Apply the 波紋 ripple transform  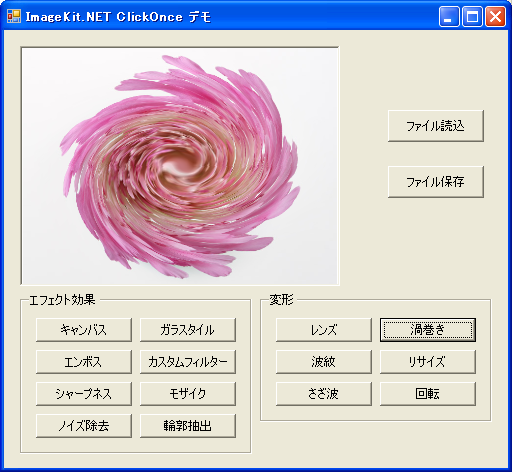point(324,362)
